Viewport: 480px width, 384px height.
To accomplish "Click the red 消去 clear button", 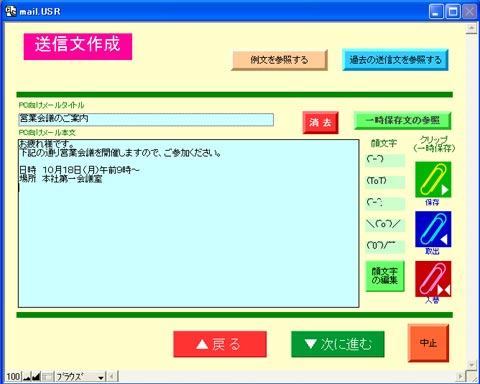I will 320,123.
